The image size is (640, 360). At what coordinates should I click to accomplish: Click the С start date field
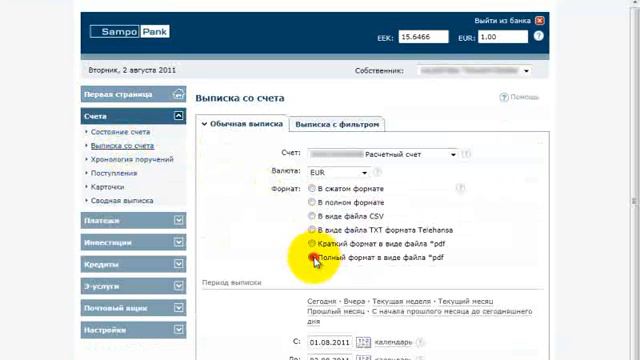tap(329, 342)
